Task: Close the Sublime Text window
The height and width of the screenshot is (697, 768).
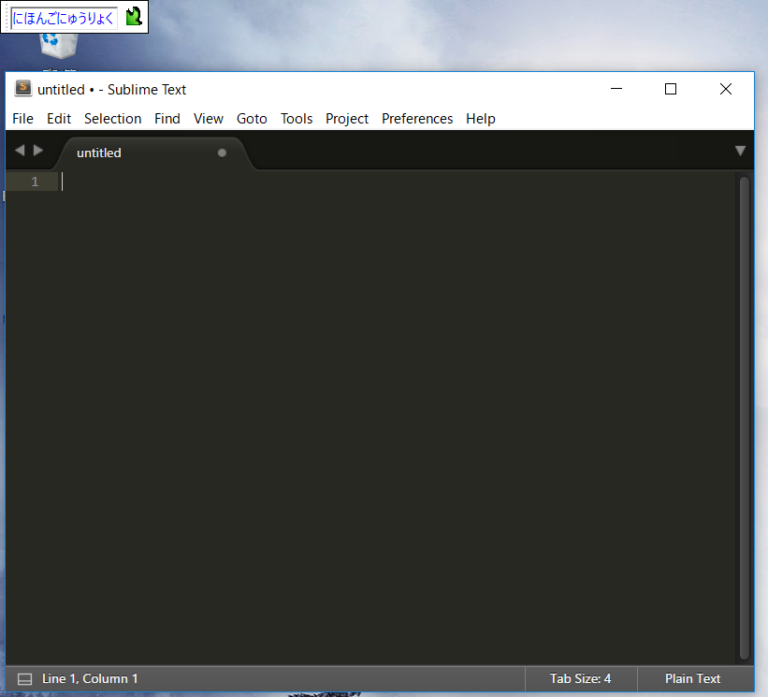Action: point(725,89)
